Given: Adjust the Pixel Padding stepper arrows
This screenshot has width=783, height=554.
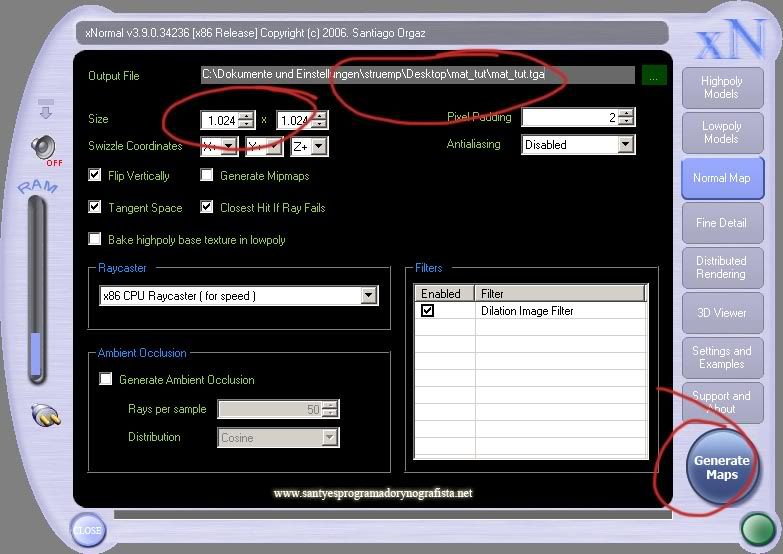Looking at the screenshot, I should [x=626, y=117].
